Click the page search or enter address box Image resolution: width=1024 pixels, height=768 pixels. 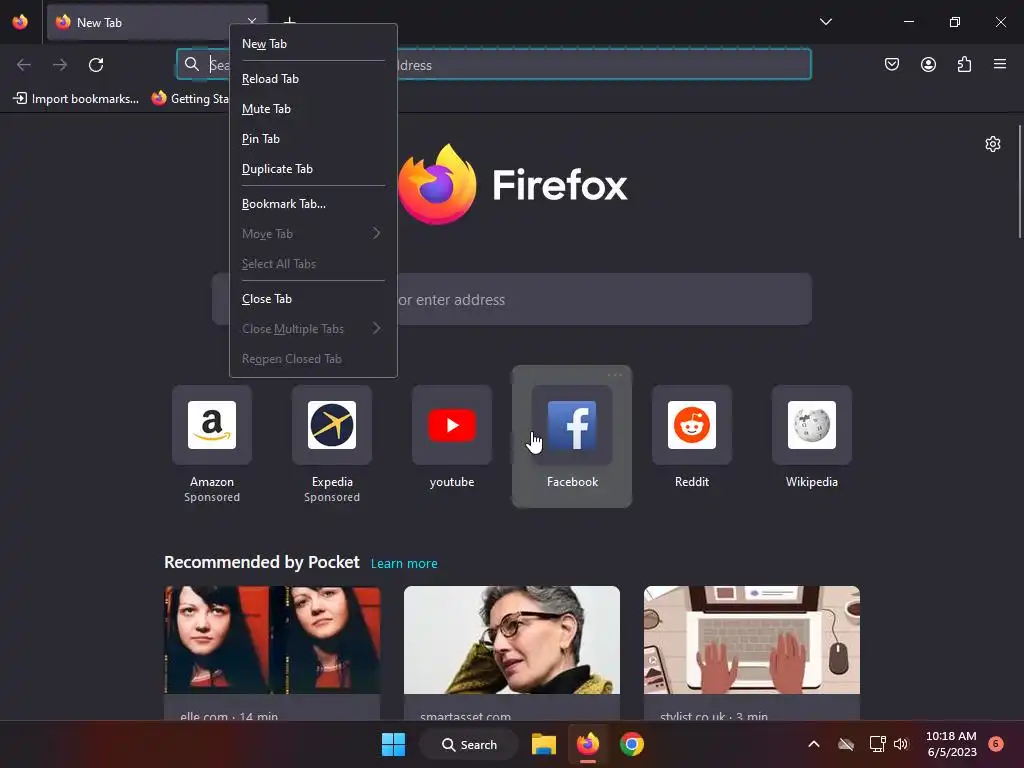click(x=511, y=299)
